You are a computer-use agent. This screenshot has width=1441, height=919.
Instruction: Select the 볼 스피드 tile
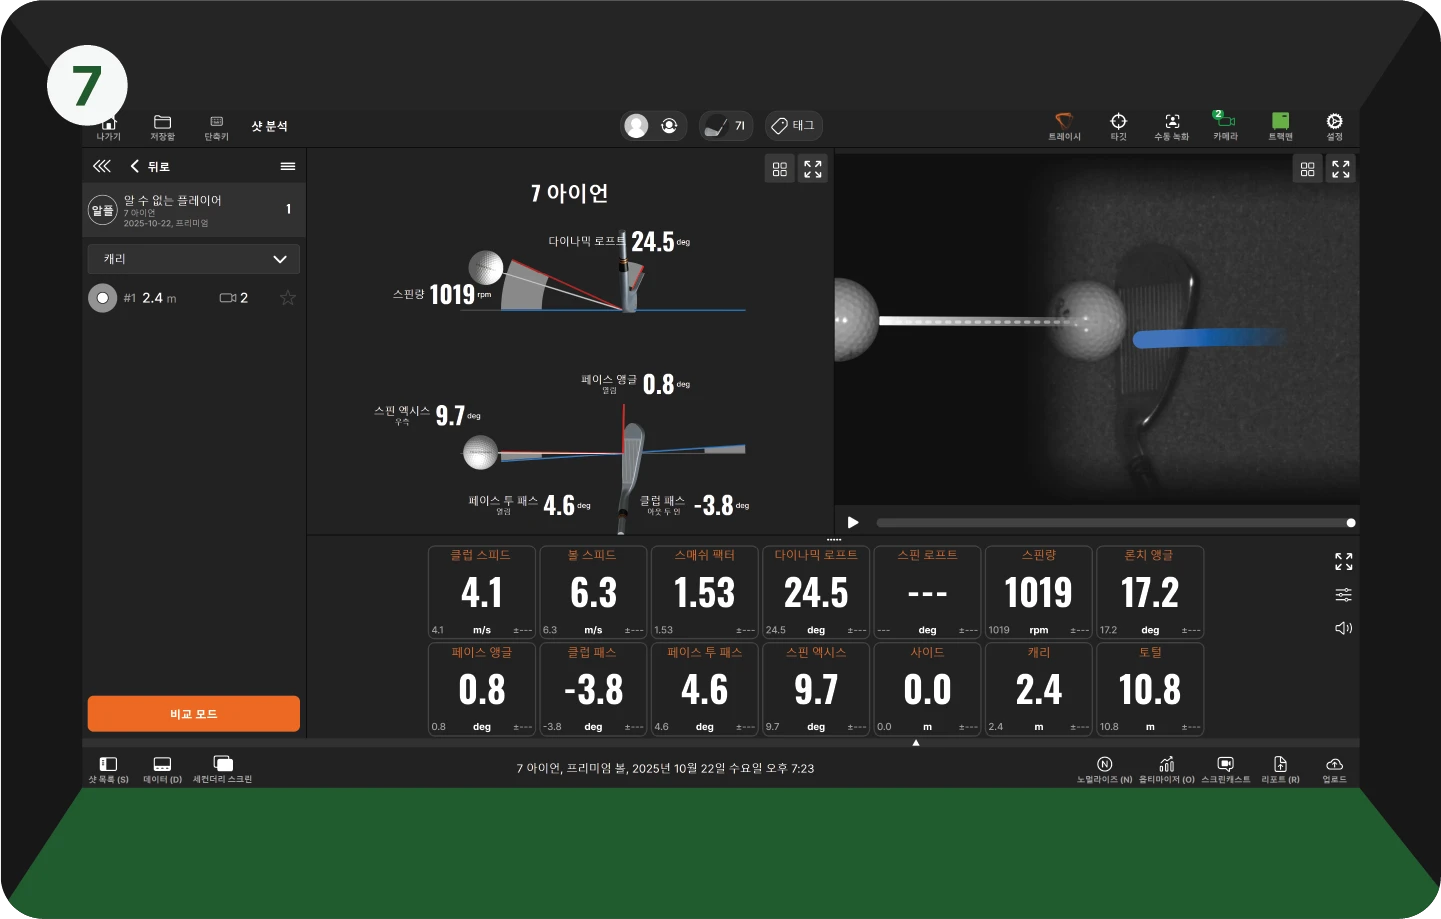[593, 592]
